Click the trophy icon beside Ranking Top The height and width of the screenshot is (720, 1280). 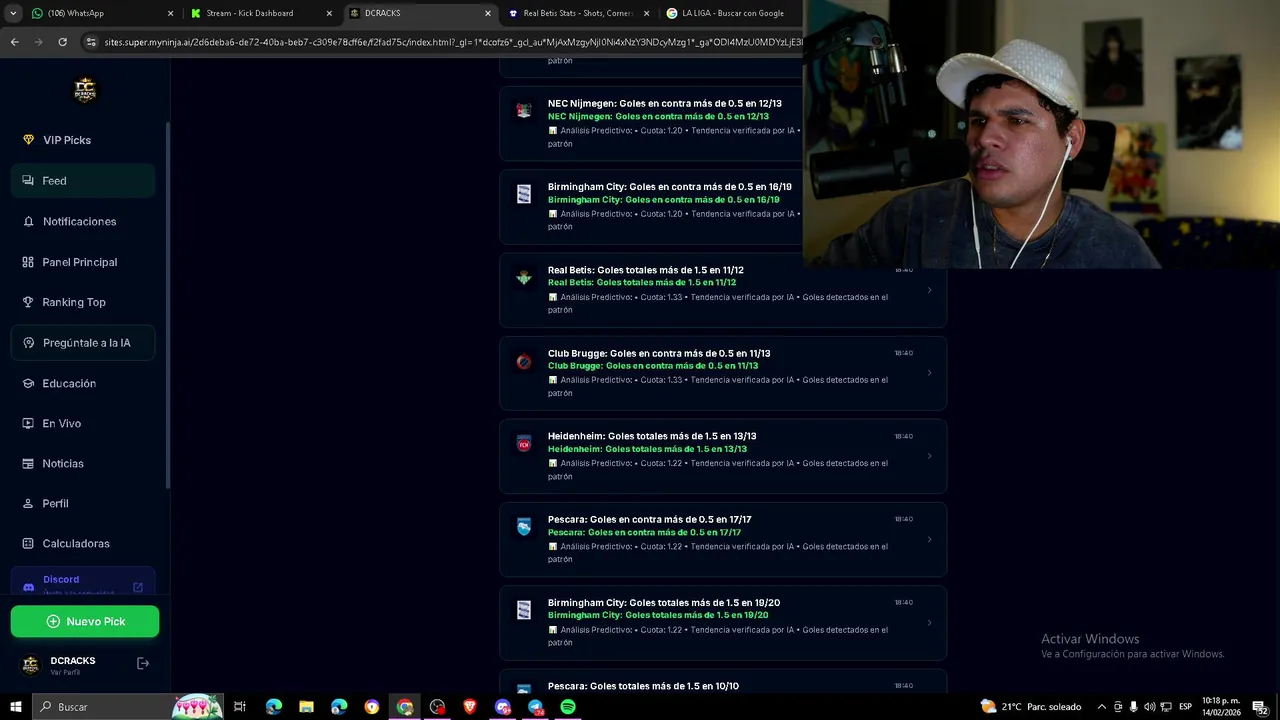click(x=28, y=302)
